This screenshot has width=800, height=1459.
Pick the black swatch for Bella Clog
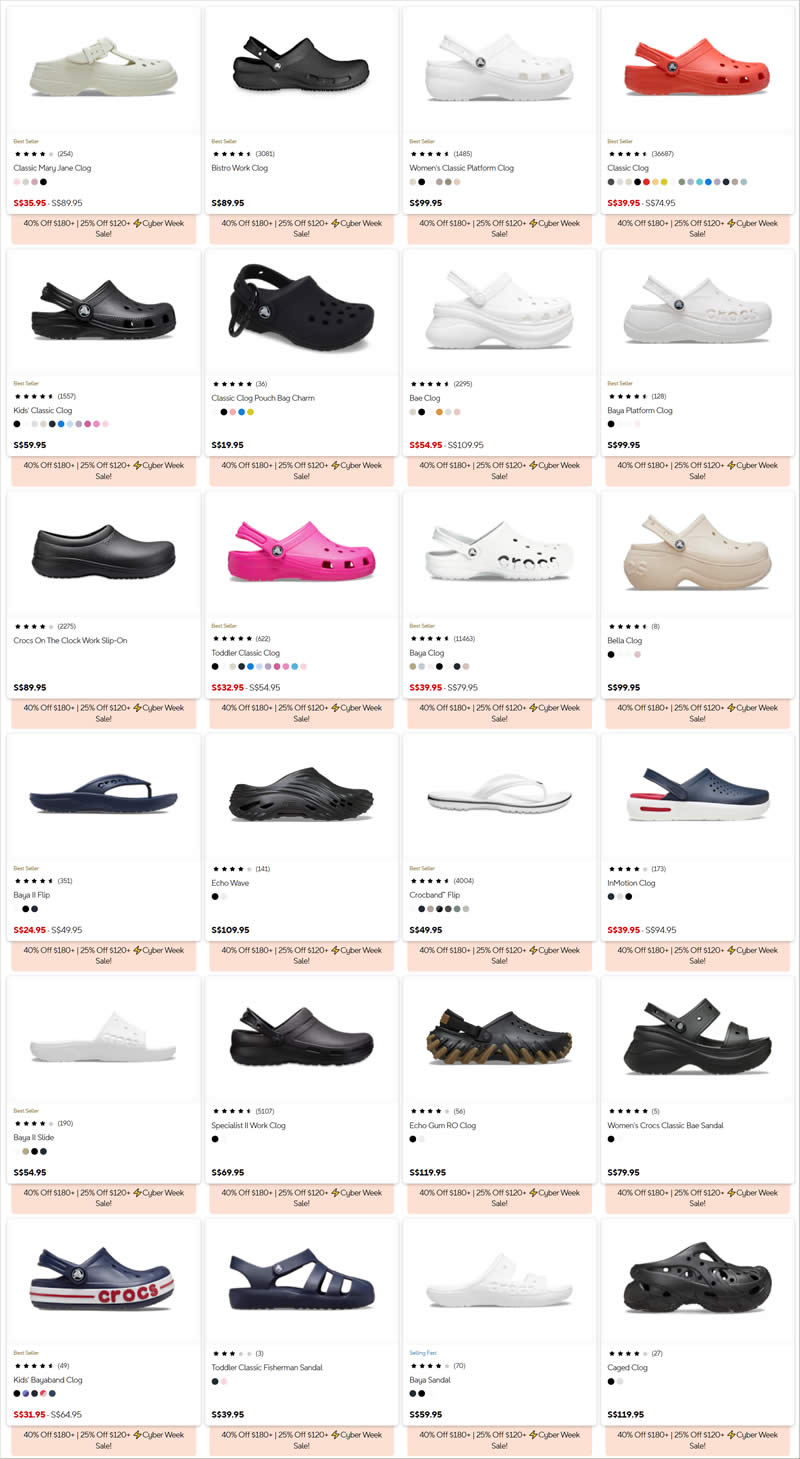611,654
